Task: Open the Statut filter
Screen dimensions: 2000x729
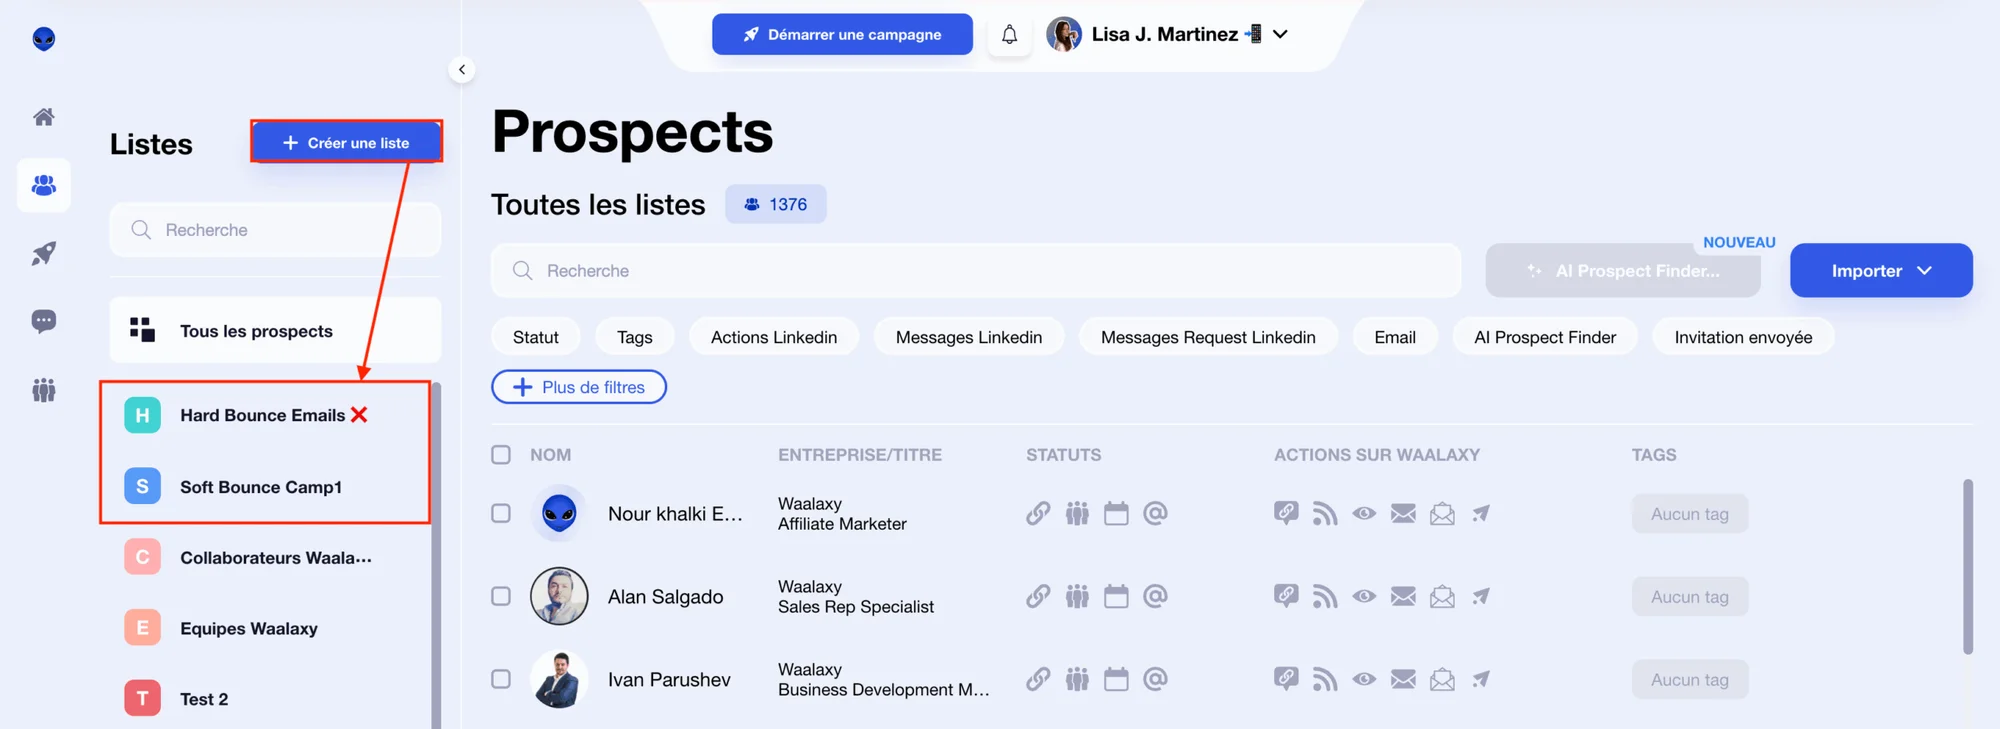Action: [x=535, y=338]
